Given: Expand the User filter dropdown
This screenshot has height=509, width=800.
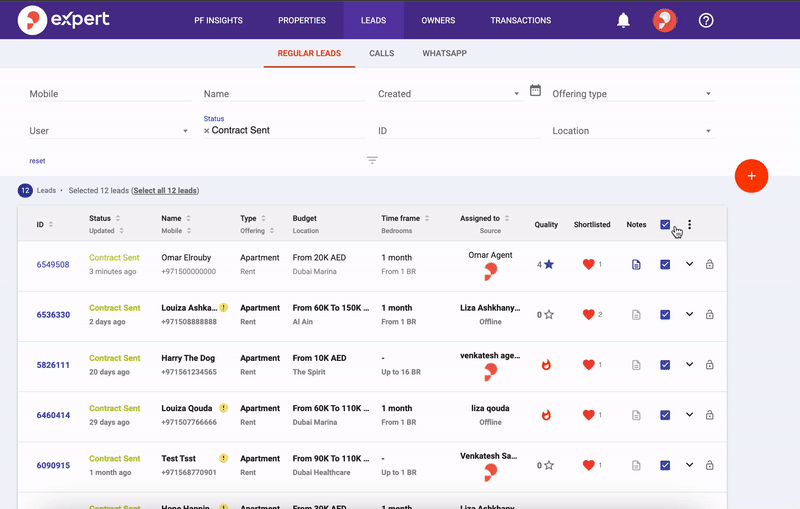Looking at the screenshot, I should pos(108,131).
